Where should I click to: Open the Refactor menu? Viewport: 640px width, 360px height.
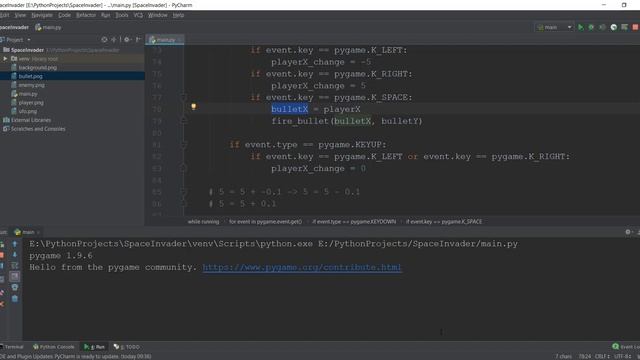(x=86, y=15)
